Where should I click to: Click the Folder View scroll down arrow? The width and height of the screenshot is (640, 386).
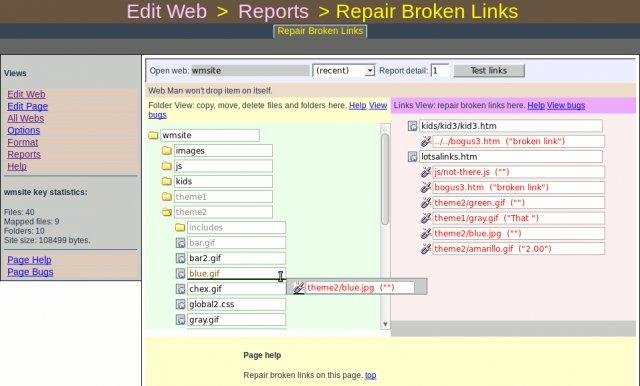(385, 324)
